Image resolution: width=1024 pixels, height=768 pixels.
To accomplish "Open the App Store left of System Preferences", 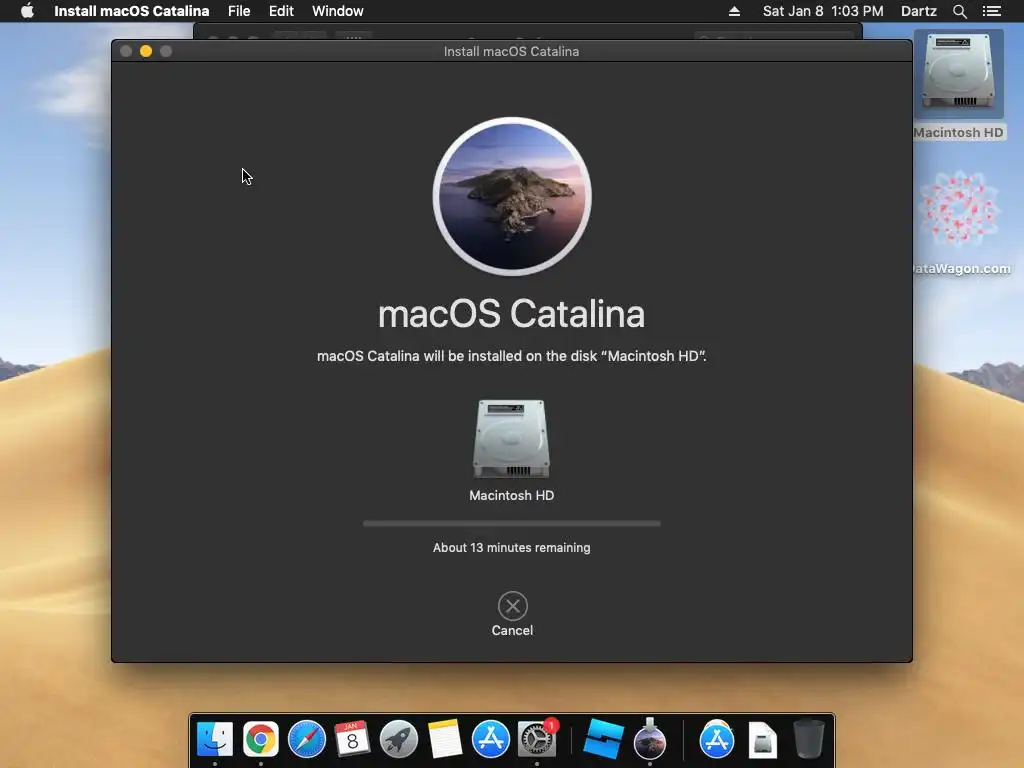I will (490, 739).
